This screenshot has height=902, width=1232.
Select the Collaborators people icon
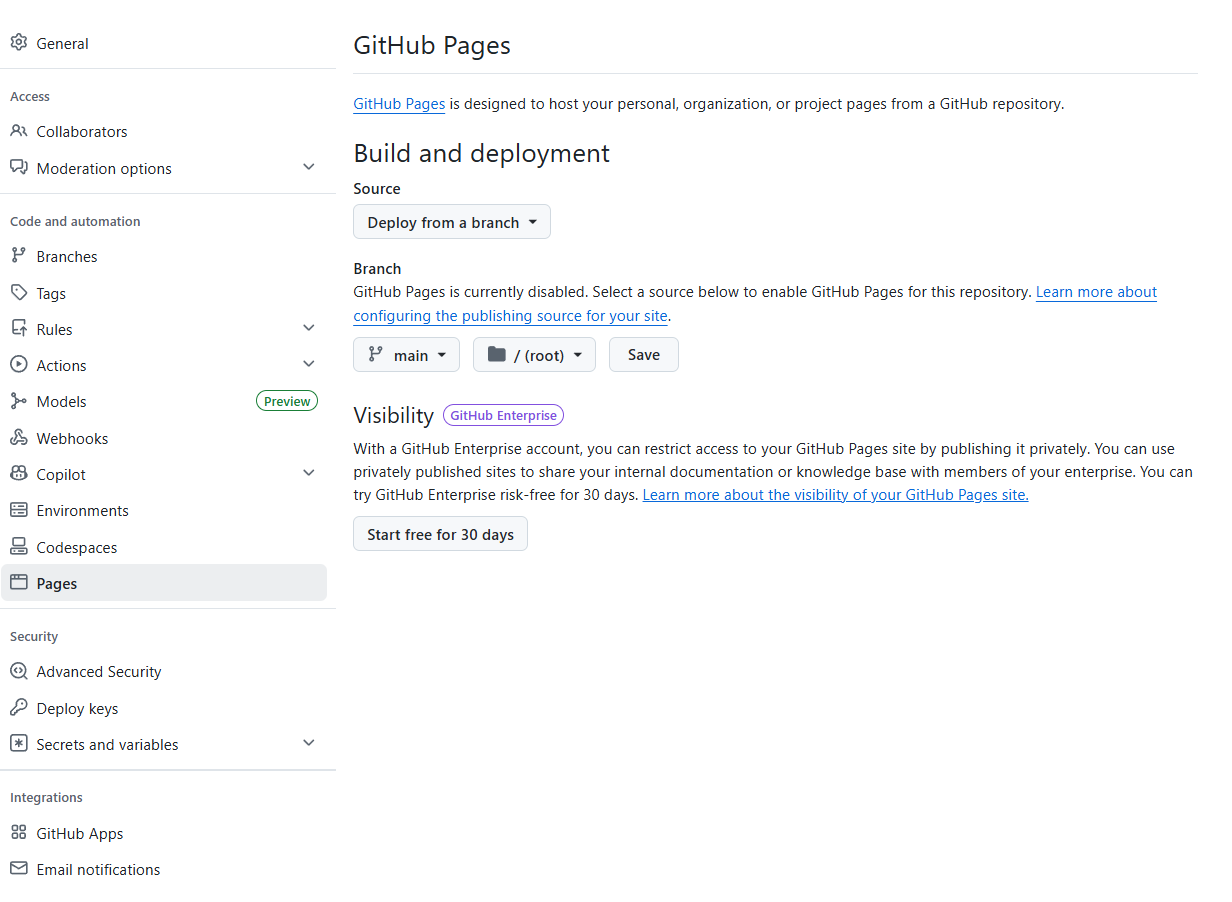[x=18, y=131]
